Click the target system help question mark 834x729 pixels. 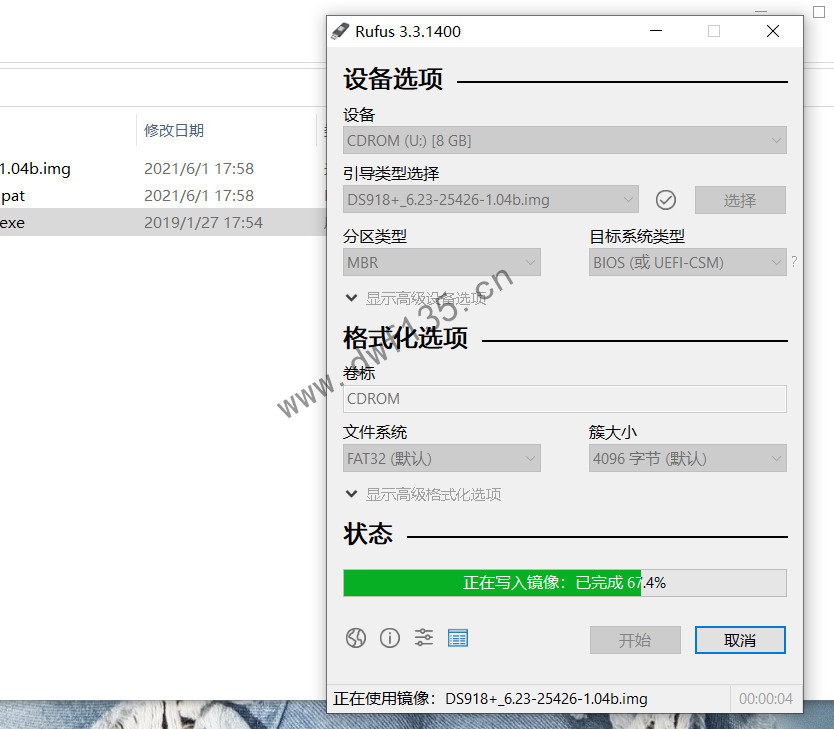coord(794,262)
